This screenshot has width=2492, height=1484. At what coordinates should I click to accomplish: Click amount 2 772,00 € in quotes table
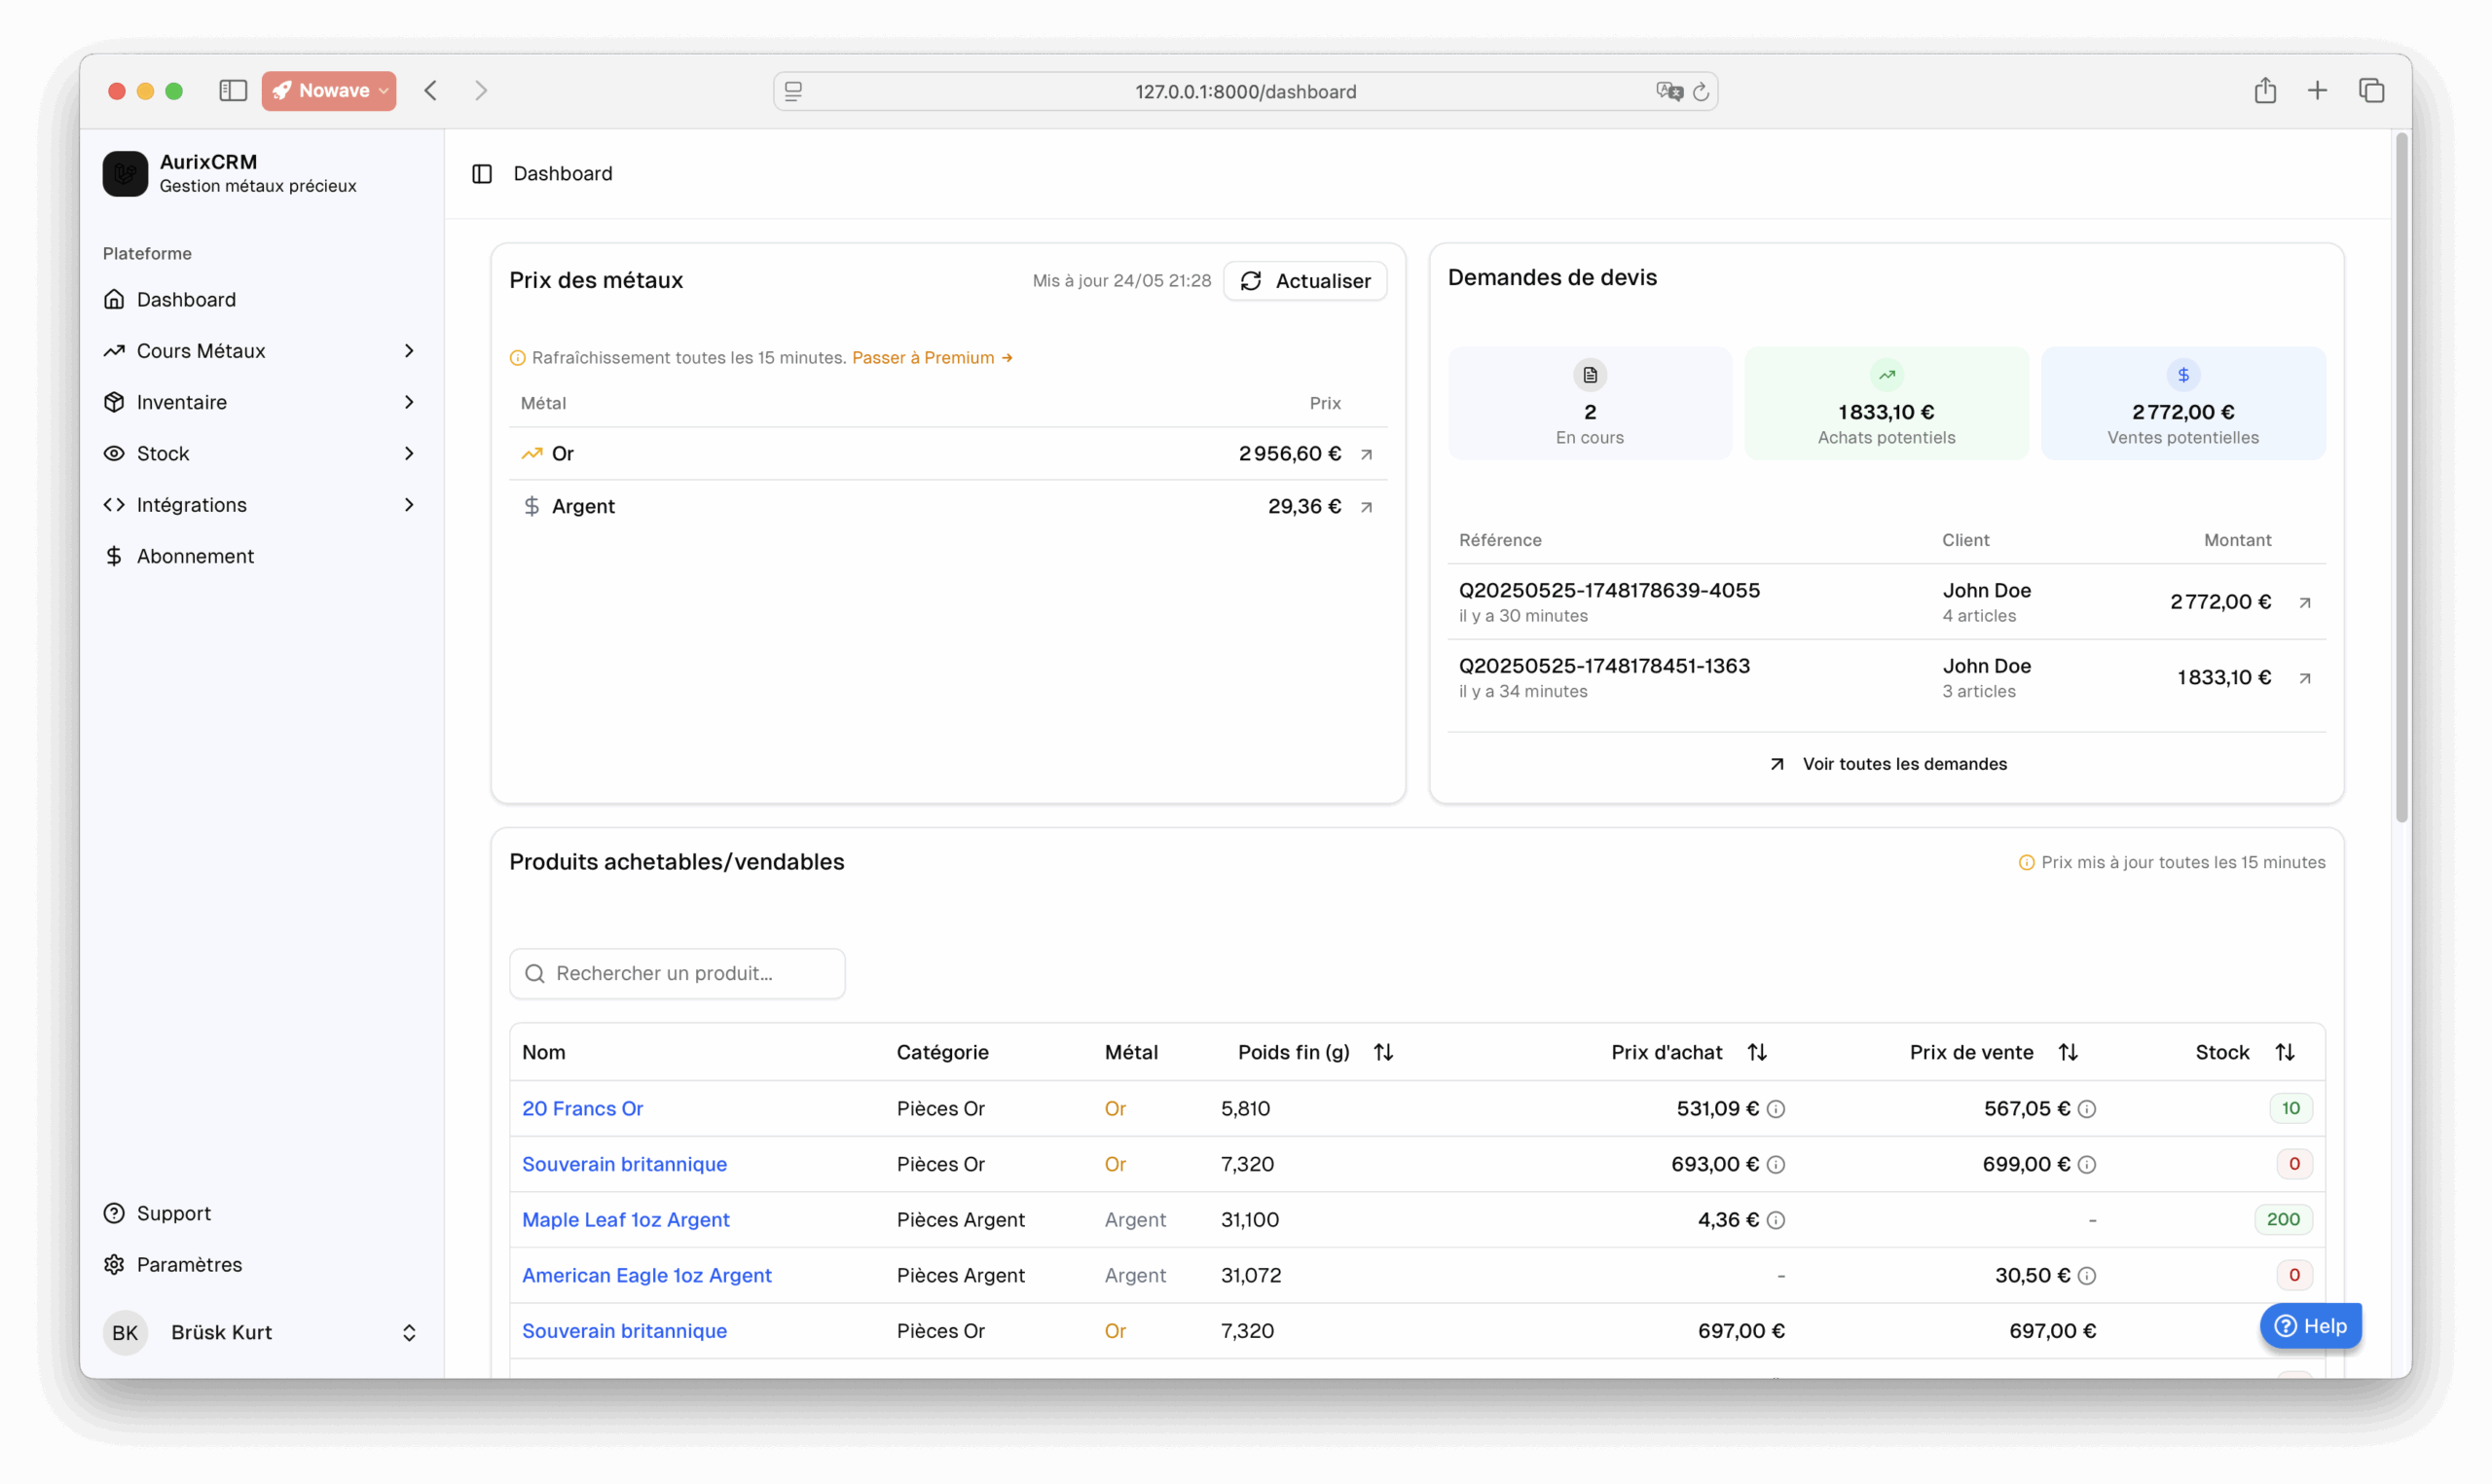pos(2220,602)
